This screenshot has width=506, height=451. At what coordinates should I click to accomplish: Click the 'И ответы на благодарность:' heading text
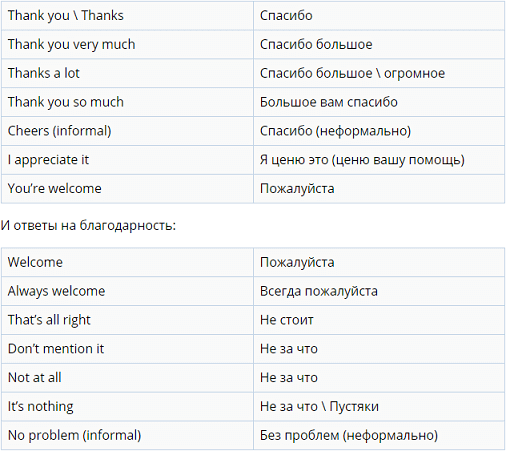click(x=88, y=226)
